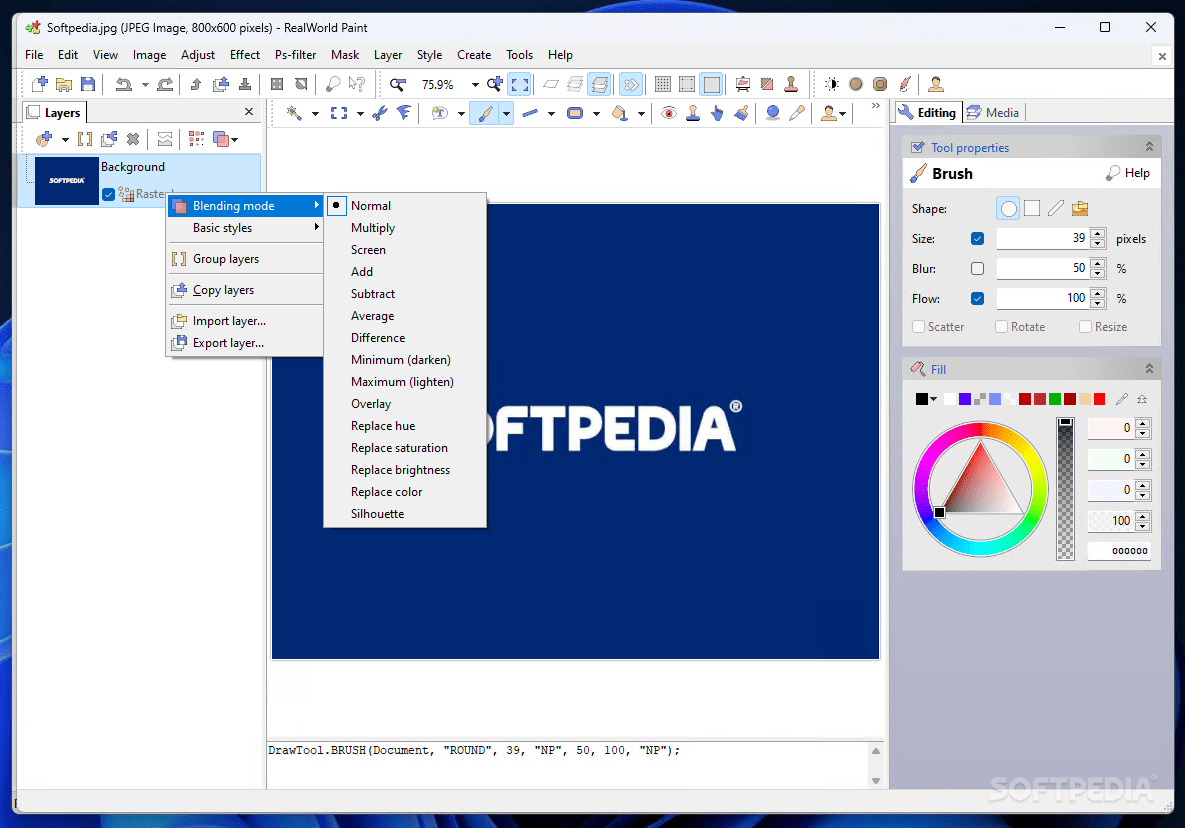Uncheck the Flow option in Brush properties

[x=977, y=298]
